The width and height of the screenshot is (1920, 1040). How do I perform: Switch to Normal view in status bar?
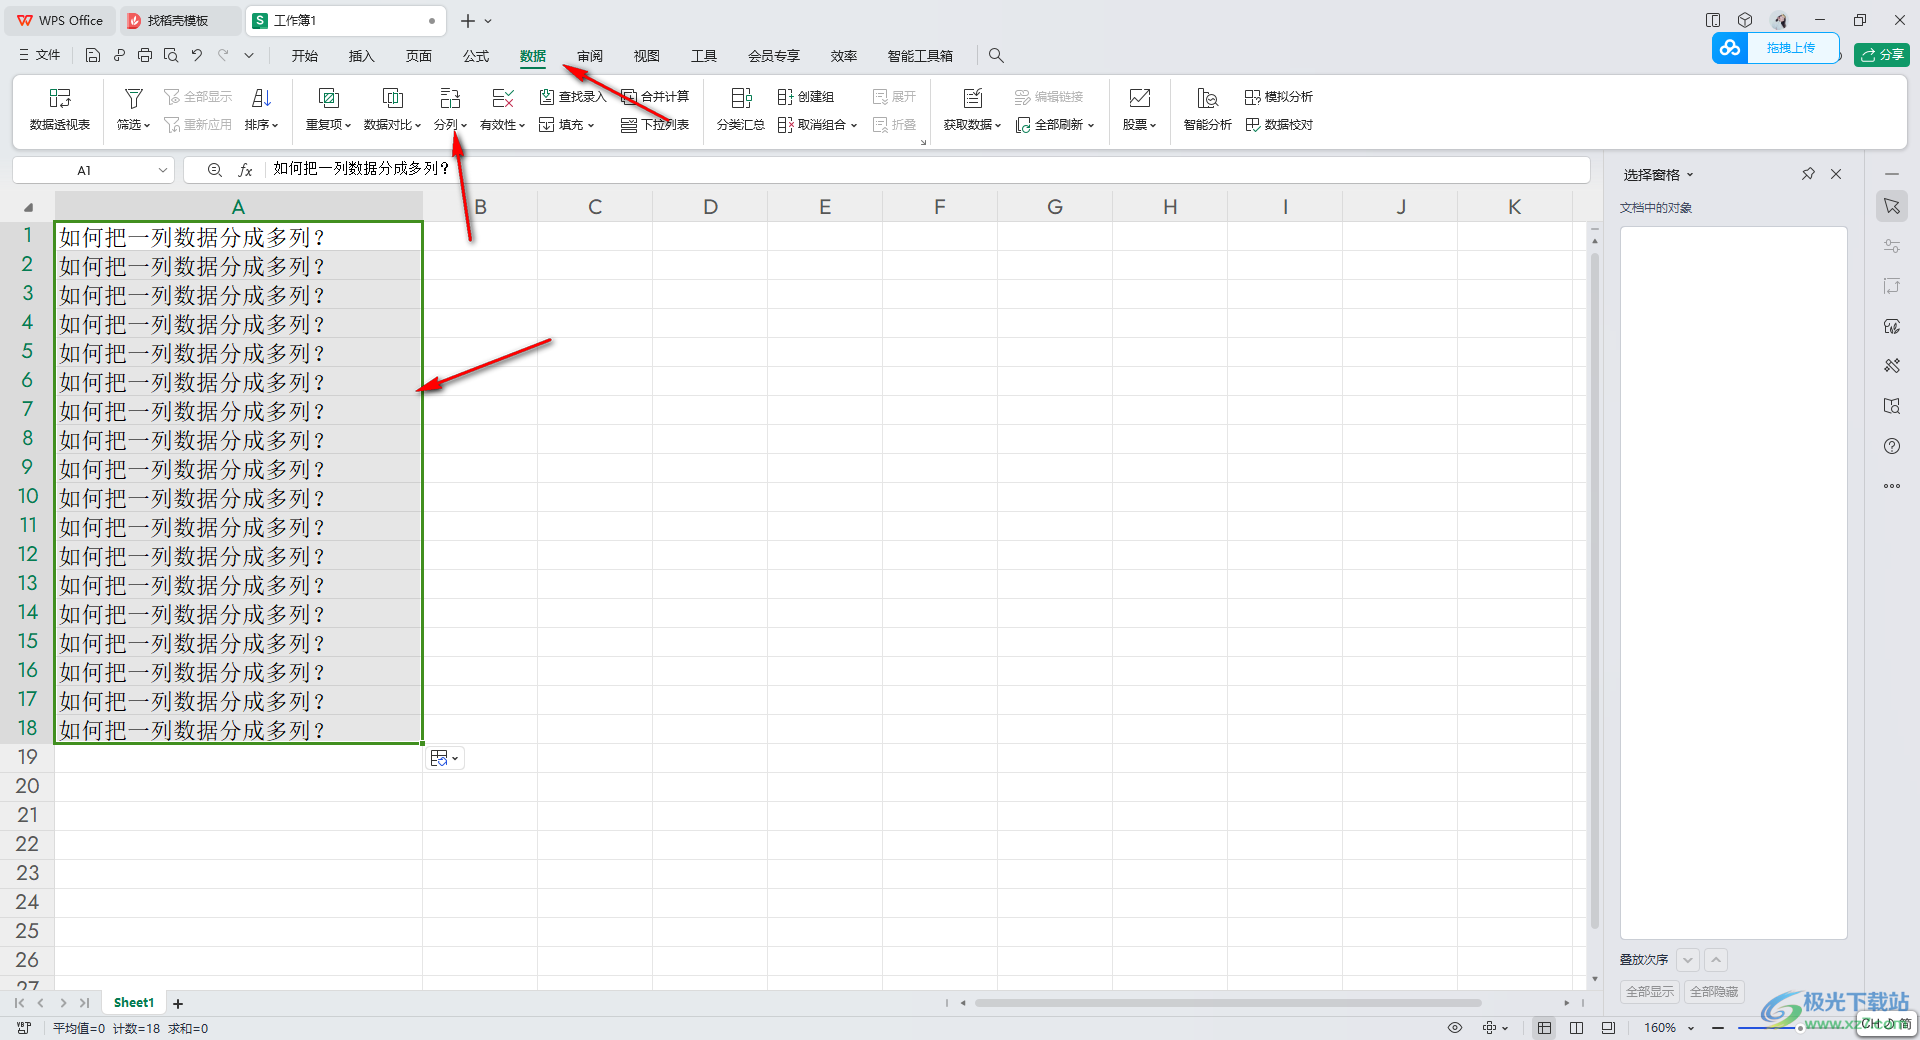tap(1545, 1028)
